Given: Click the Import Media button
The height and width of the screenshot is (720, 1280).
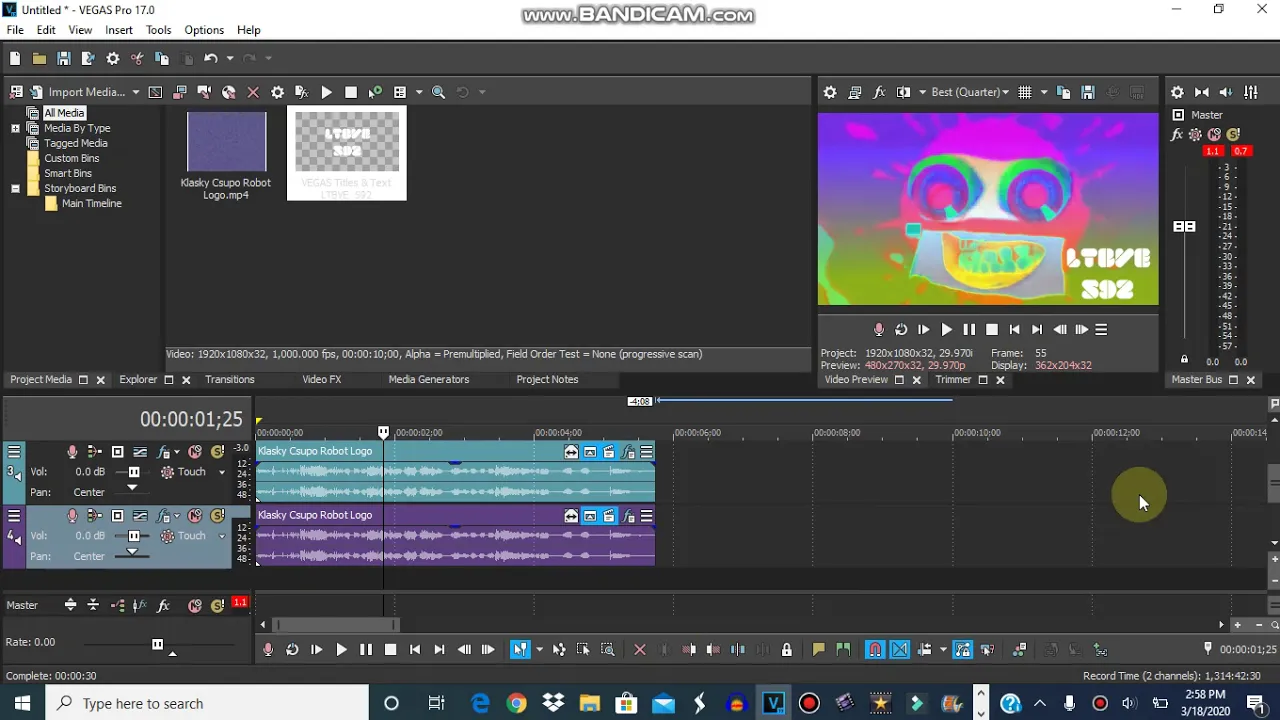Looking at the screenshot, I should pos(78,92).
